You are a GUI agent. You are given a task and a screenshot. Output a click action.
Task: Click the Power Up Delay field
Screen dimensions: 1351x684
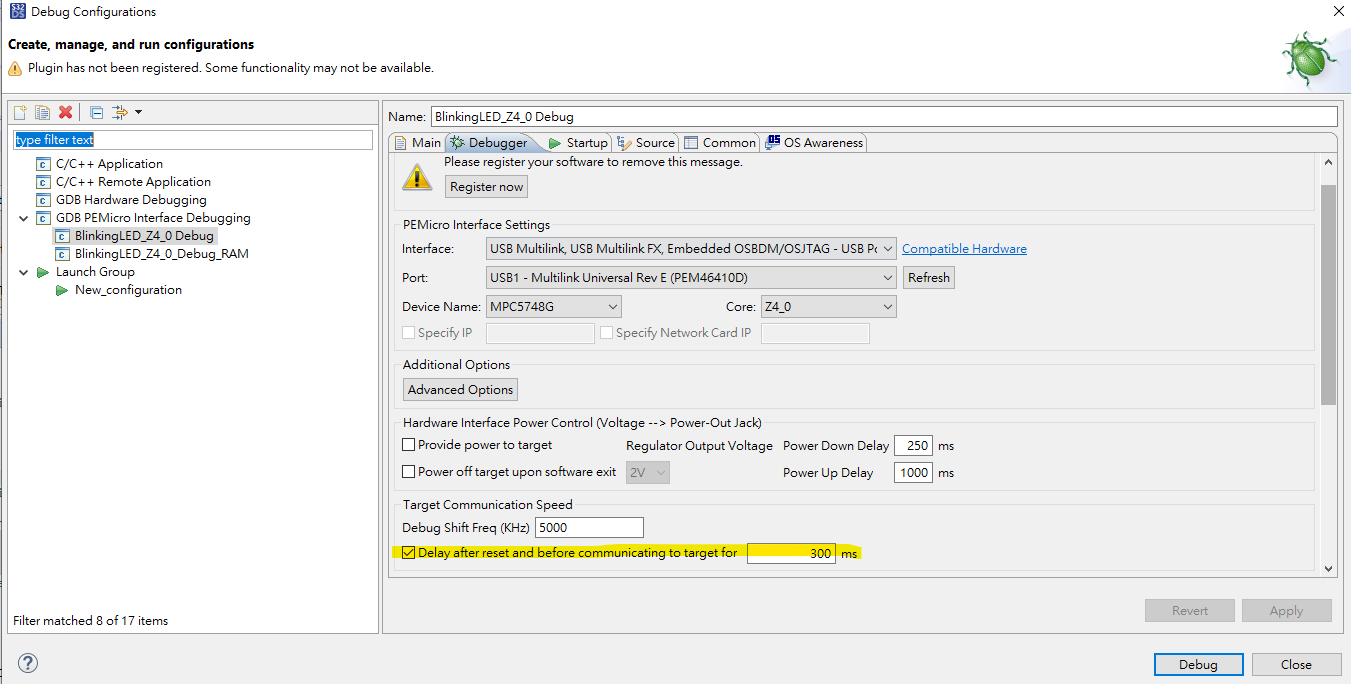(913, 473)
